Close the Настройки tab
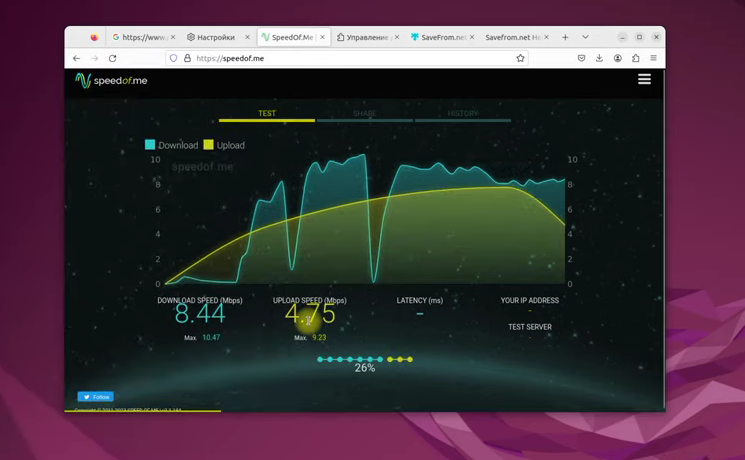The image size is (745, 460). [247, 37]
